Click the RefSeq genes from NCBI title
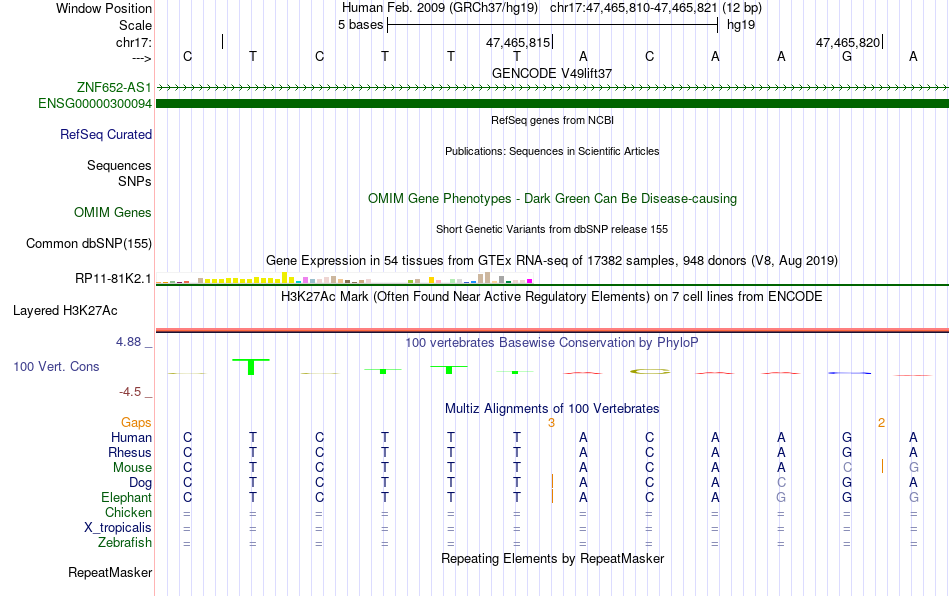Viewport: 950px width, 596px height. click(x=553, y=120)
